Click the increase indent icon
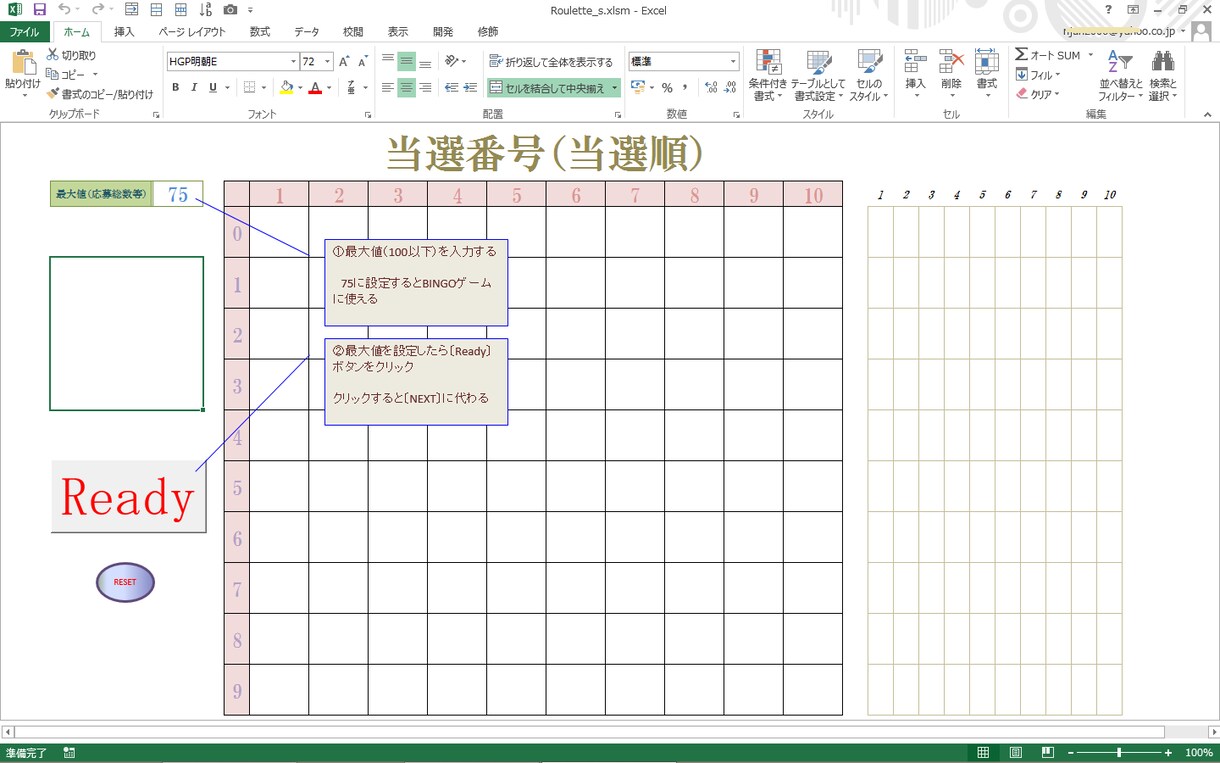1220x763 pixels. 470,88
